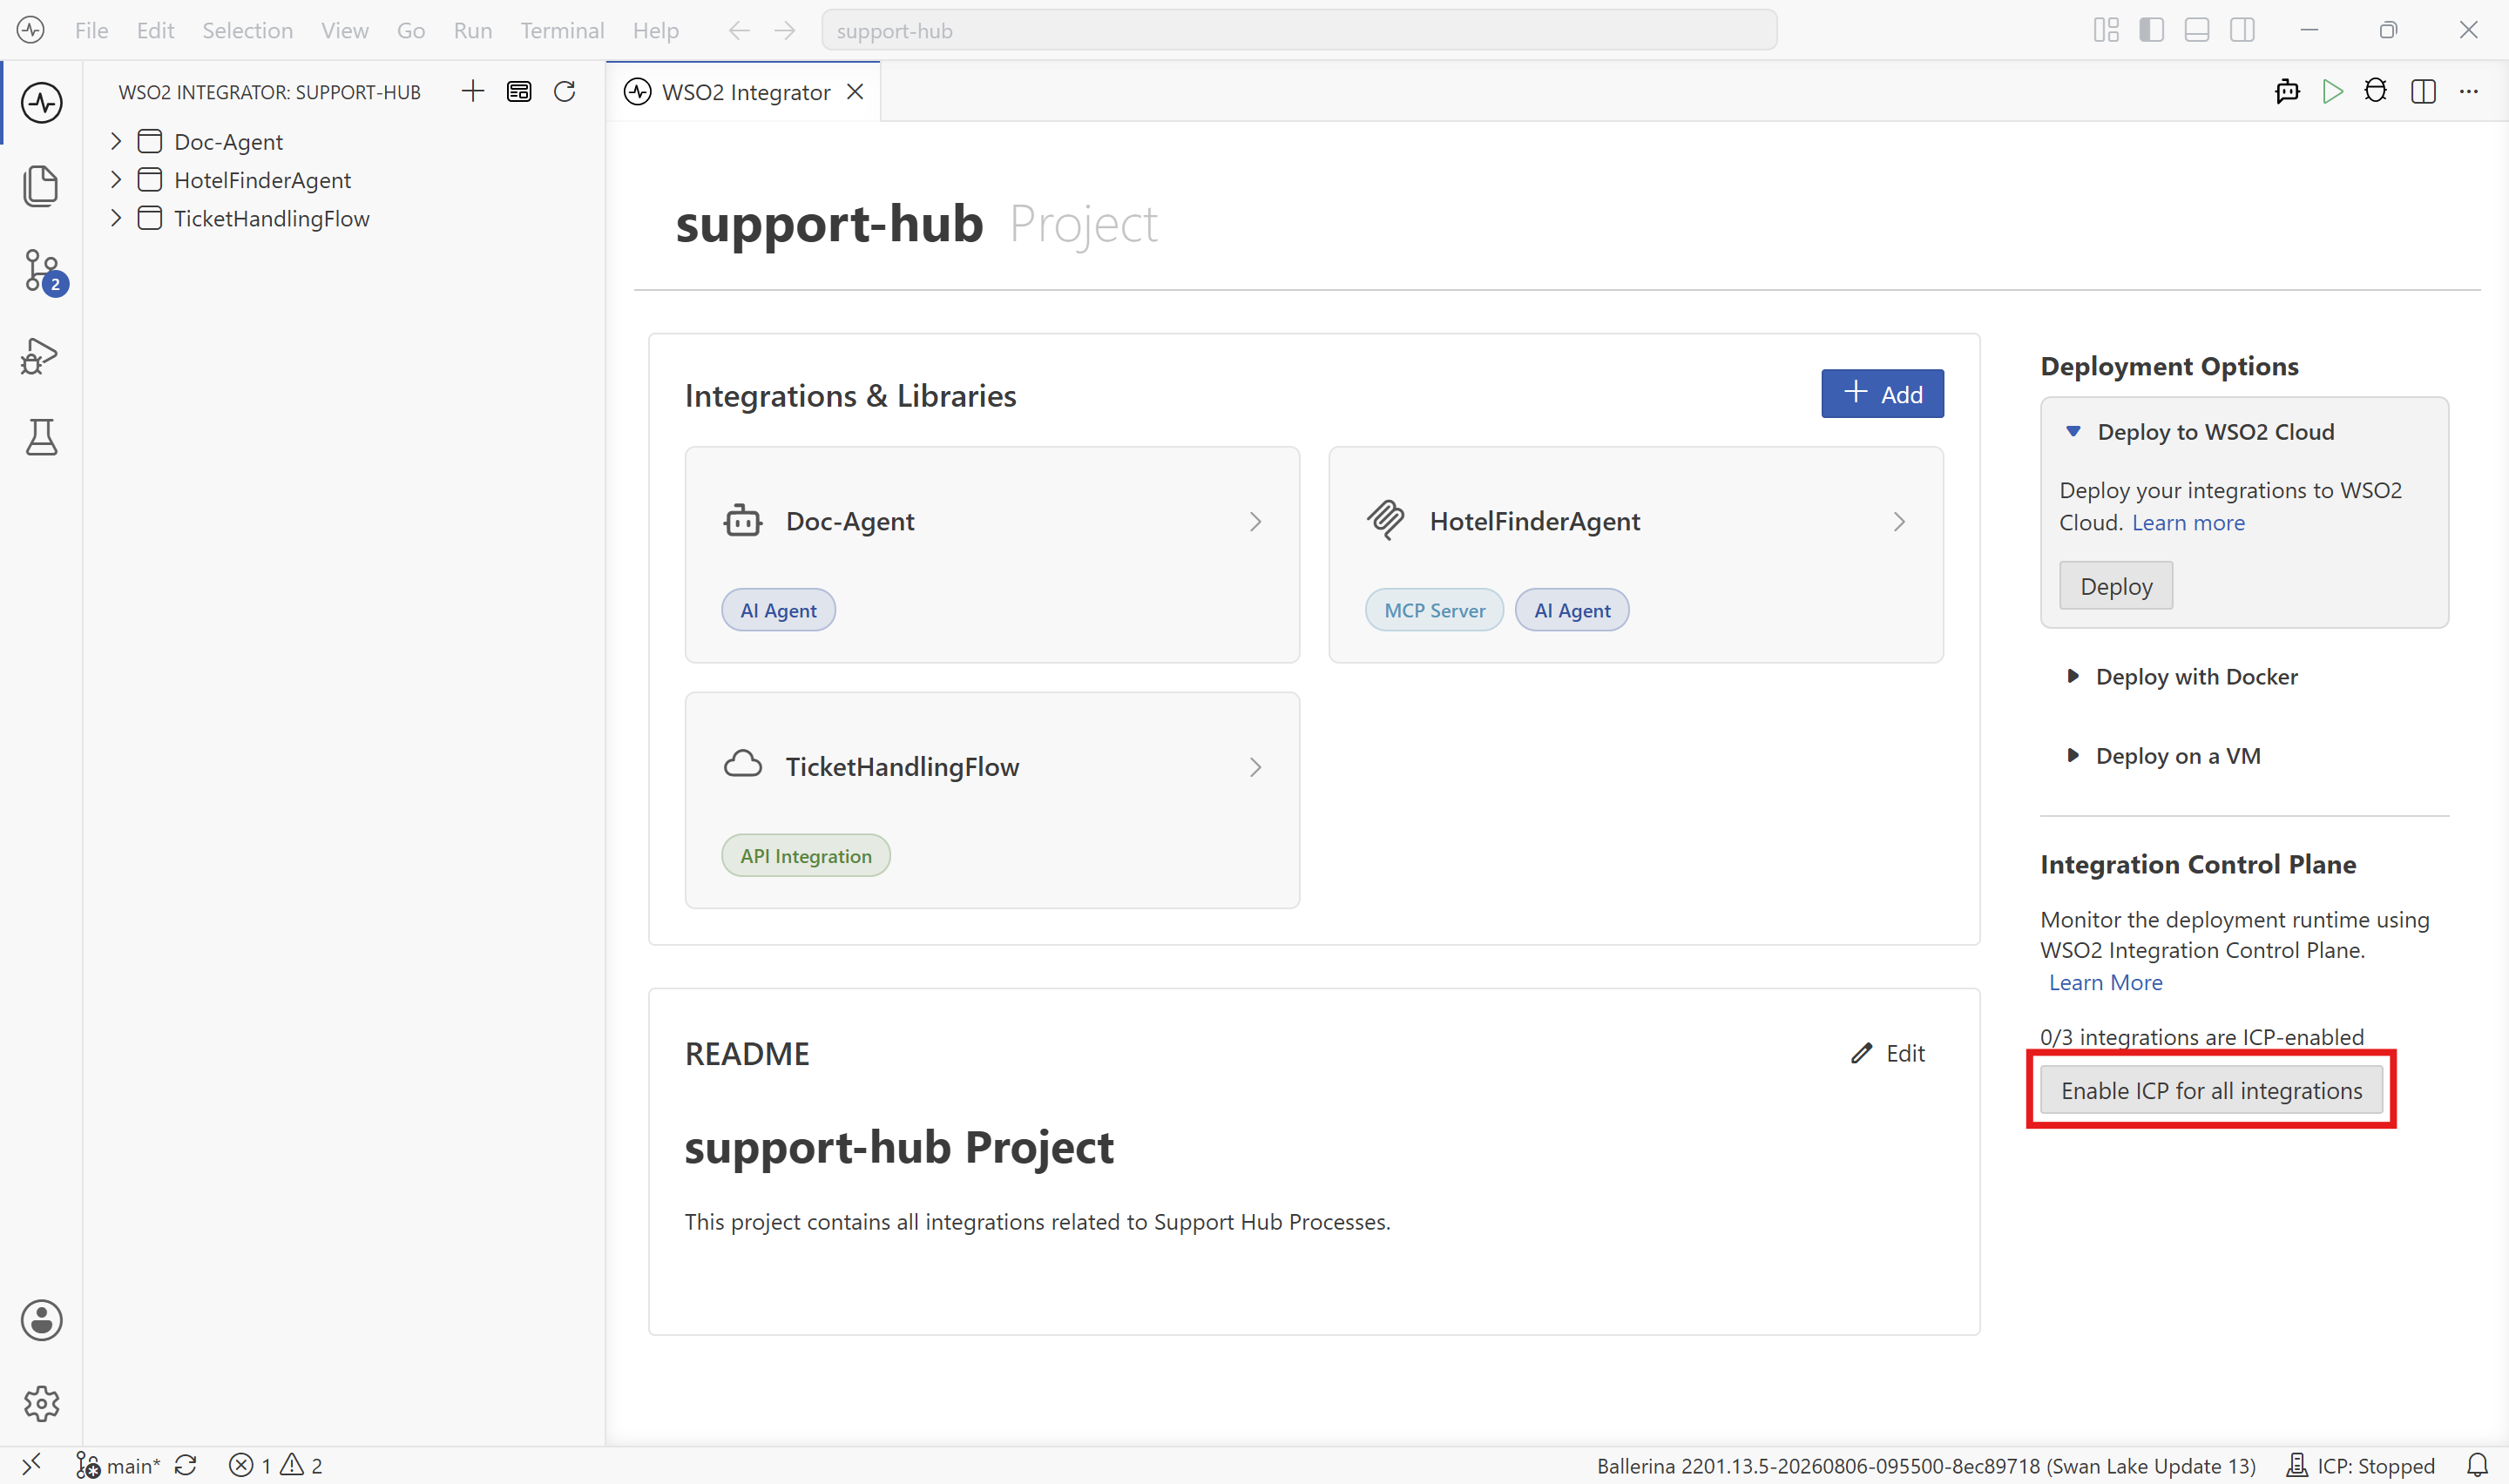Open the Testing flask view
2509x1484 pixels.
[41, 437]
